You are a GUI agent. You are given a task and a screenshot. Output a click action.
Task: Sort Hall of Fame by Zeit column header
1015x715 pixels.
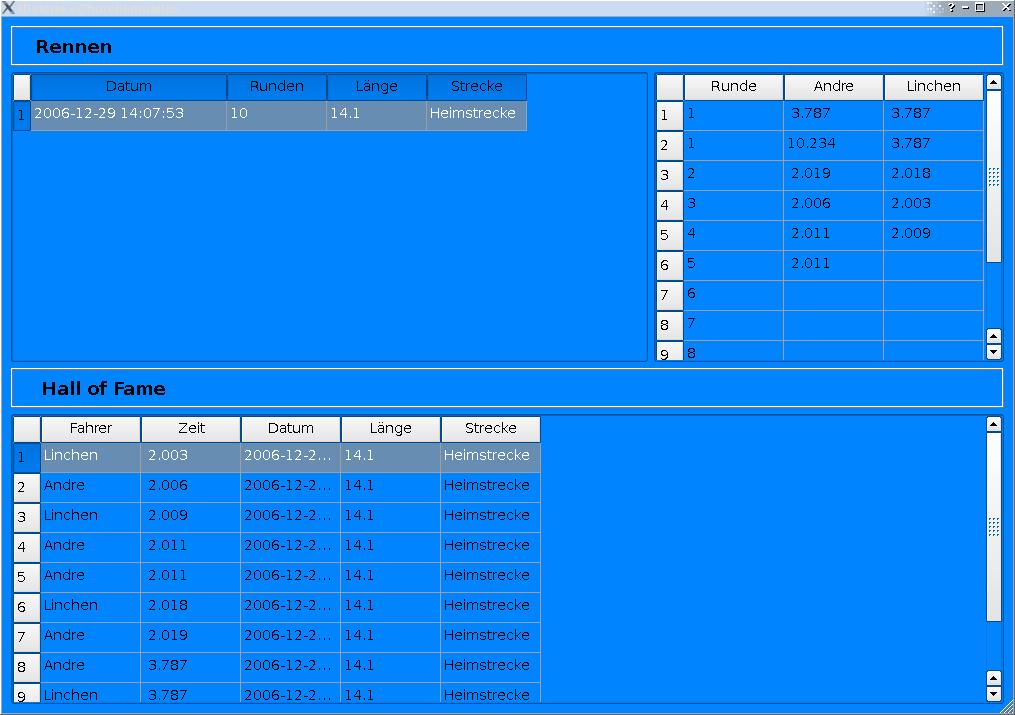click(191, 429)
